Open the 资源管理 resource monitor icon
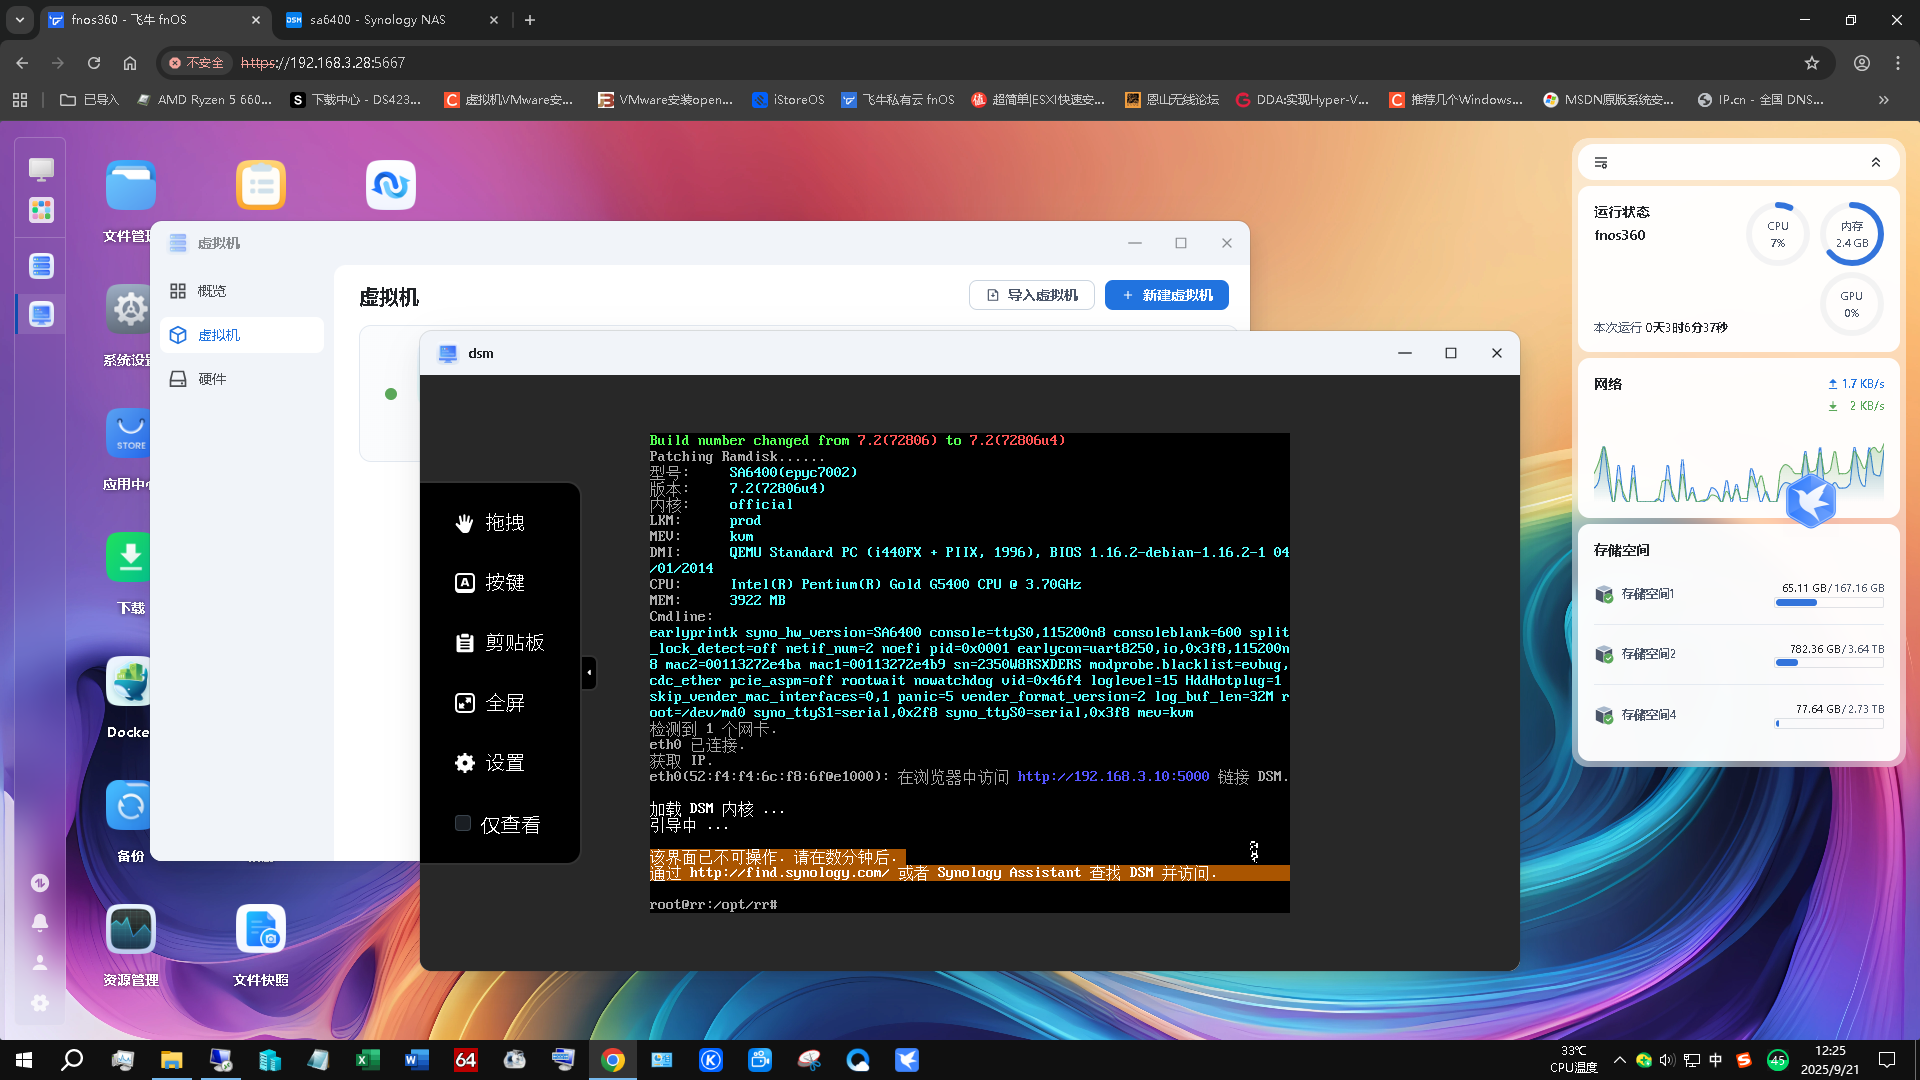1920x1080 pixels. point(130,930)
